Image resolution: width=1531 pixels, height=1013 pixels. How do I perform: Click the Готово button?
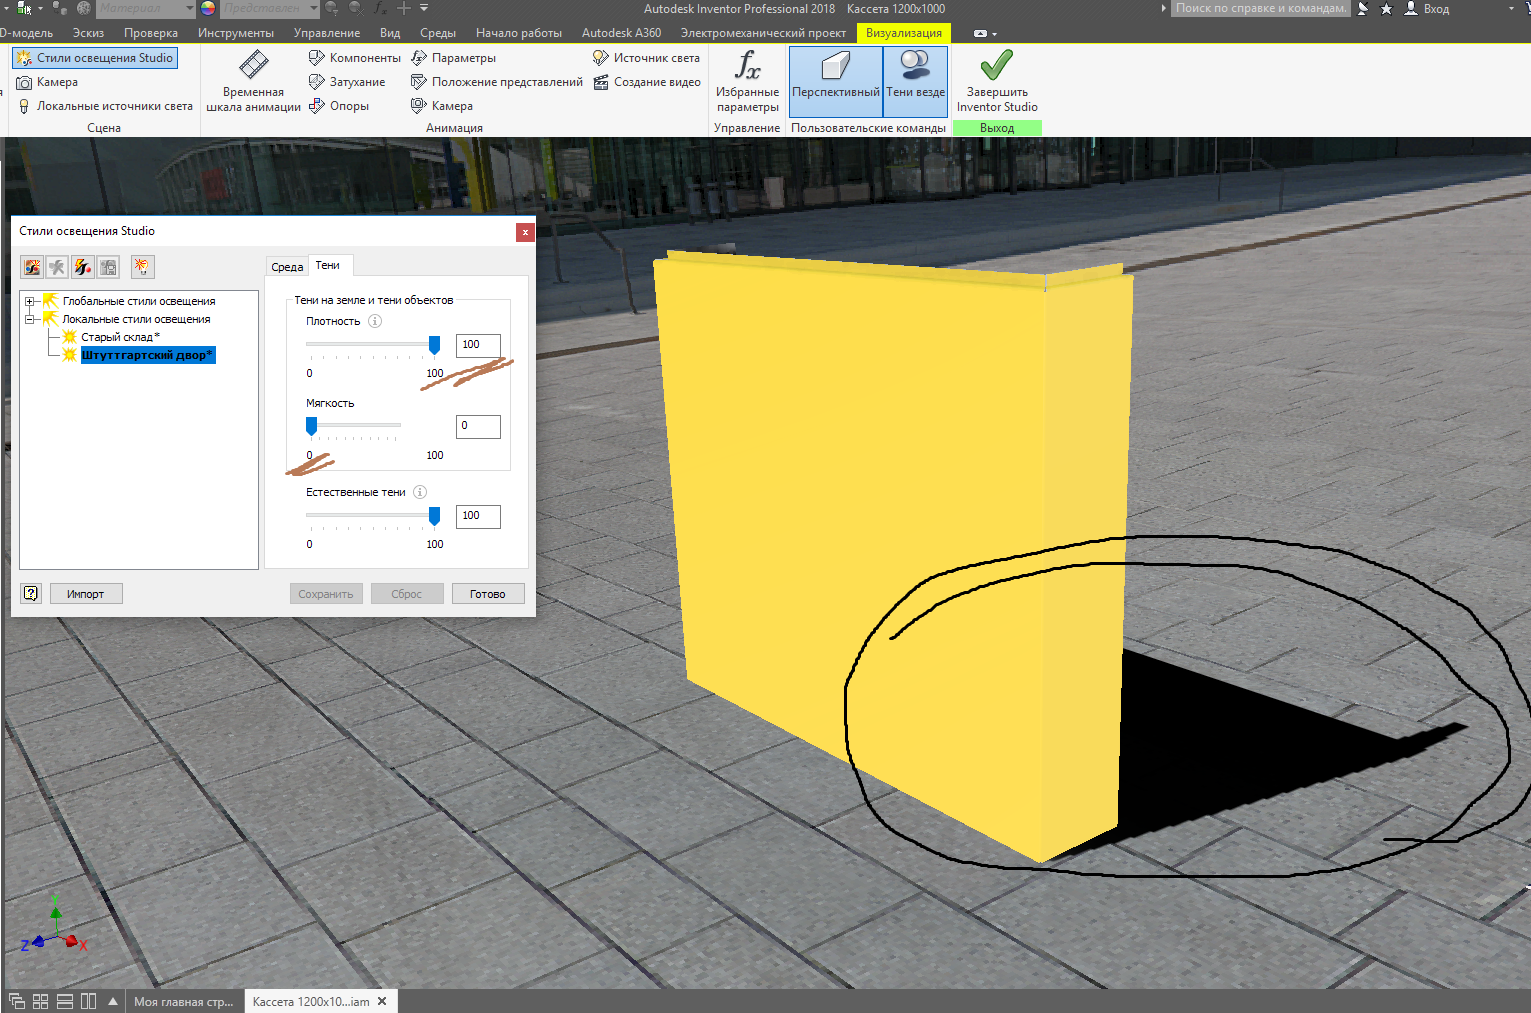point(488,593)
